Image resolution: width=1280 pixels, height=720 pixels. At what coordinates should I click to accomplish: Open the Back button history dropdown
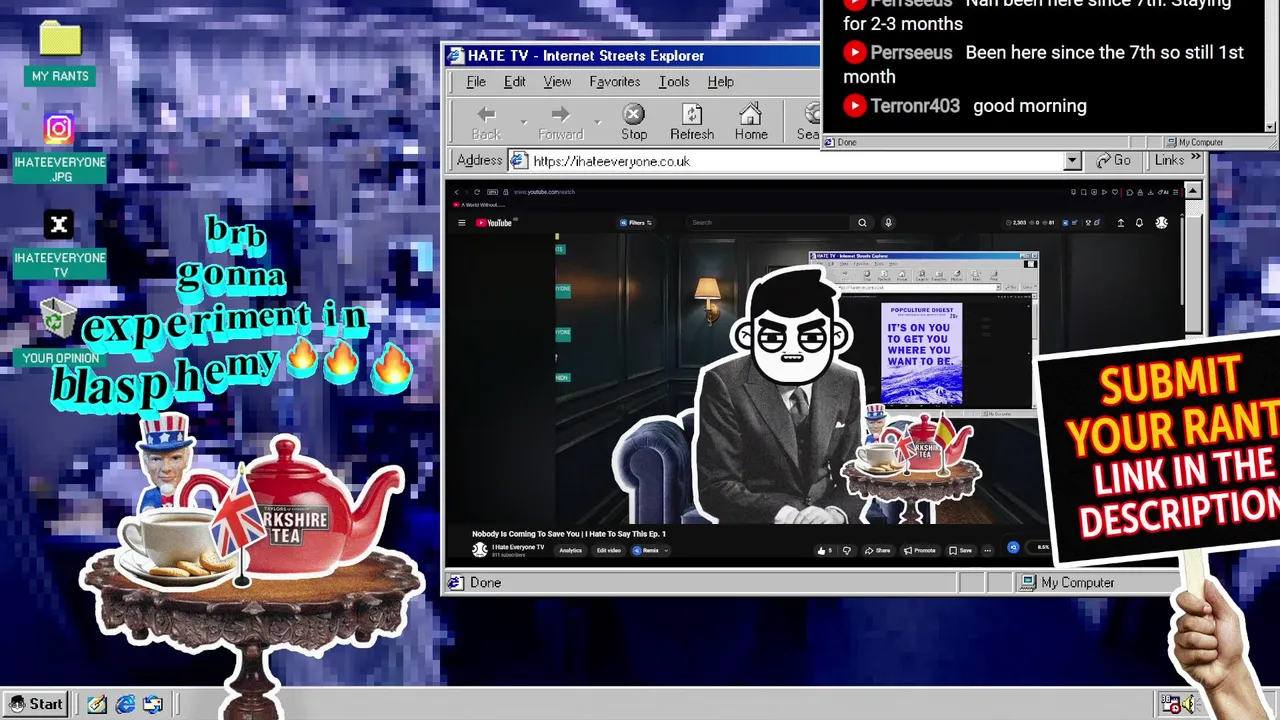pos(523,122)
